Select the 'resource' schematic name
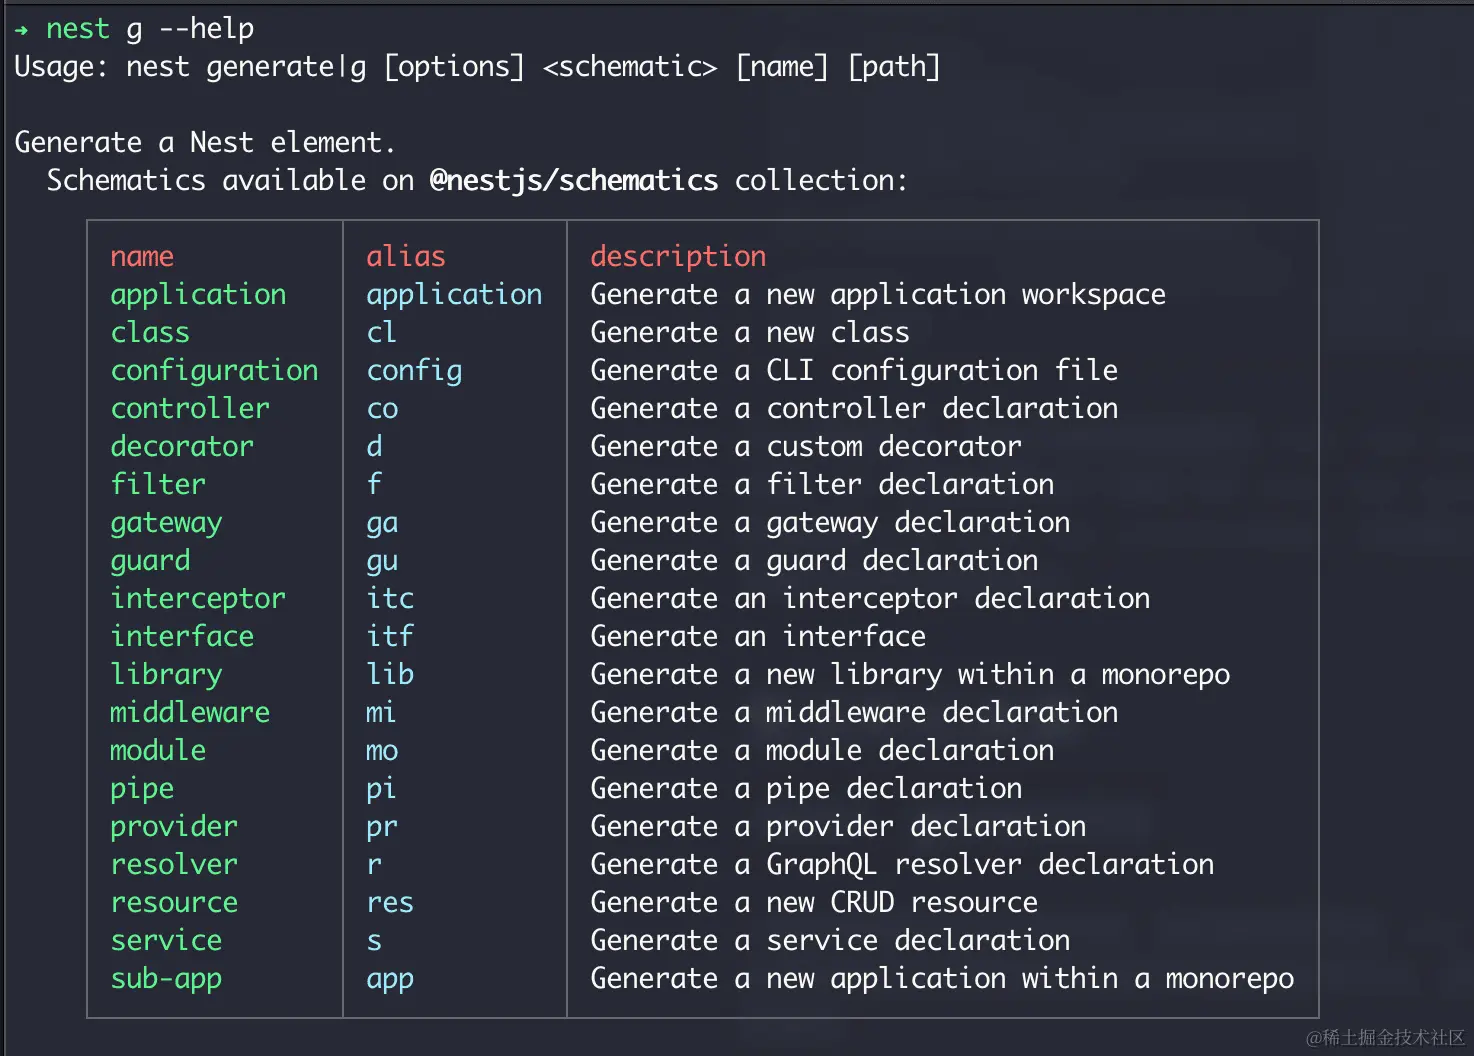1474x1056 pixels. tap(174, 904)
